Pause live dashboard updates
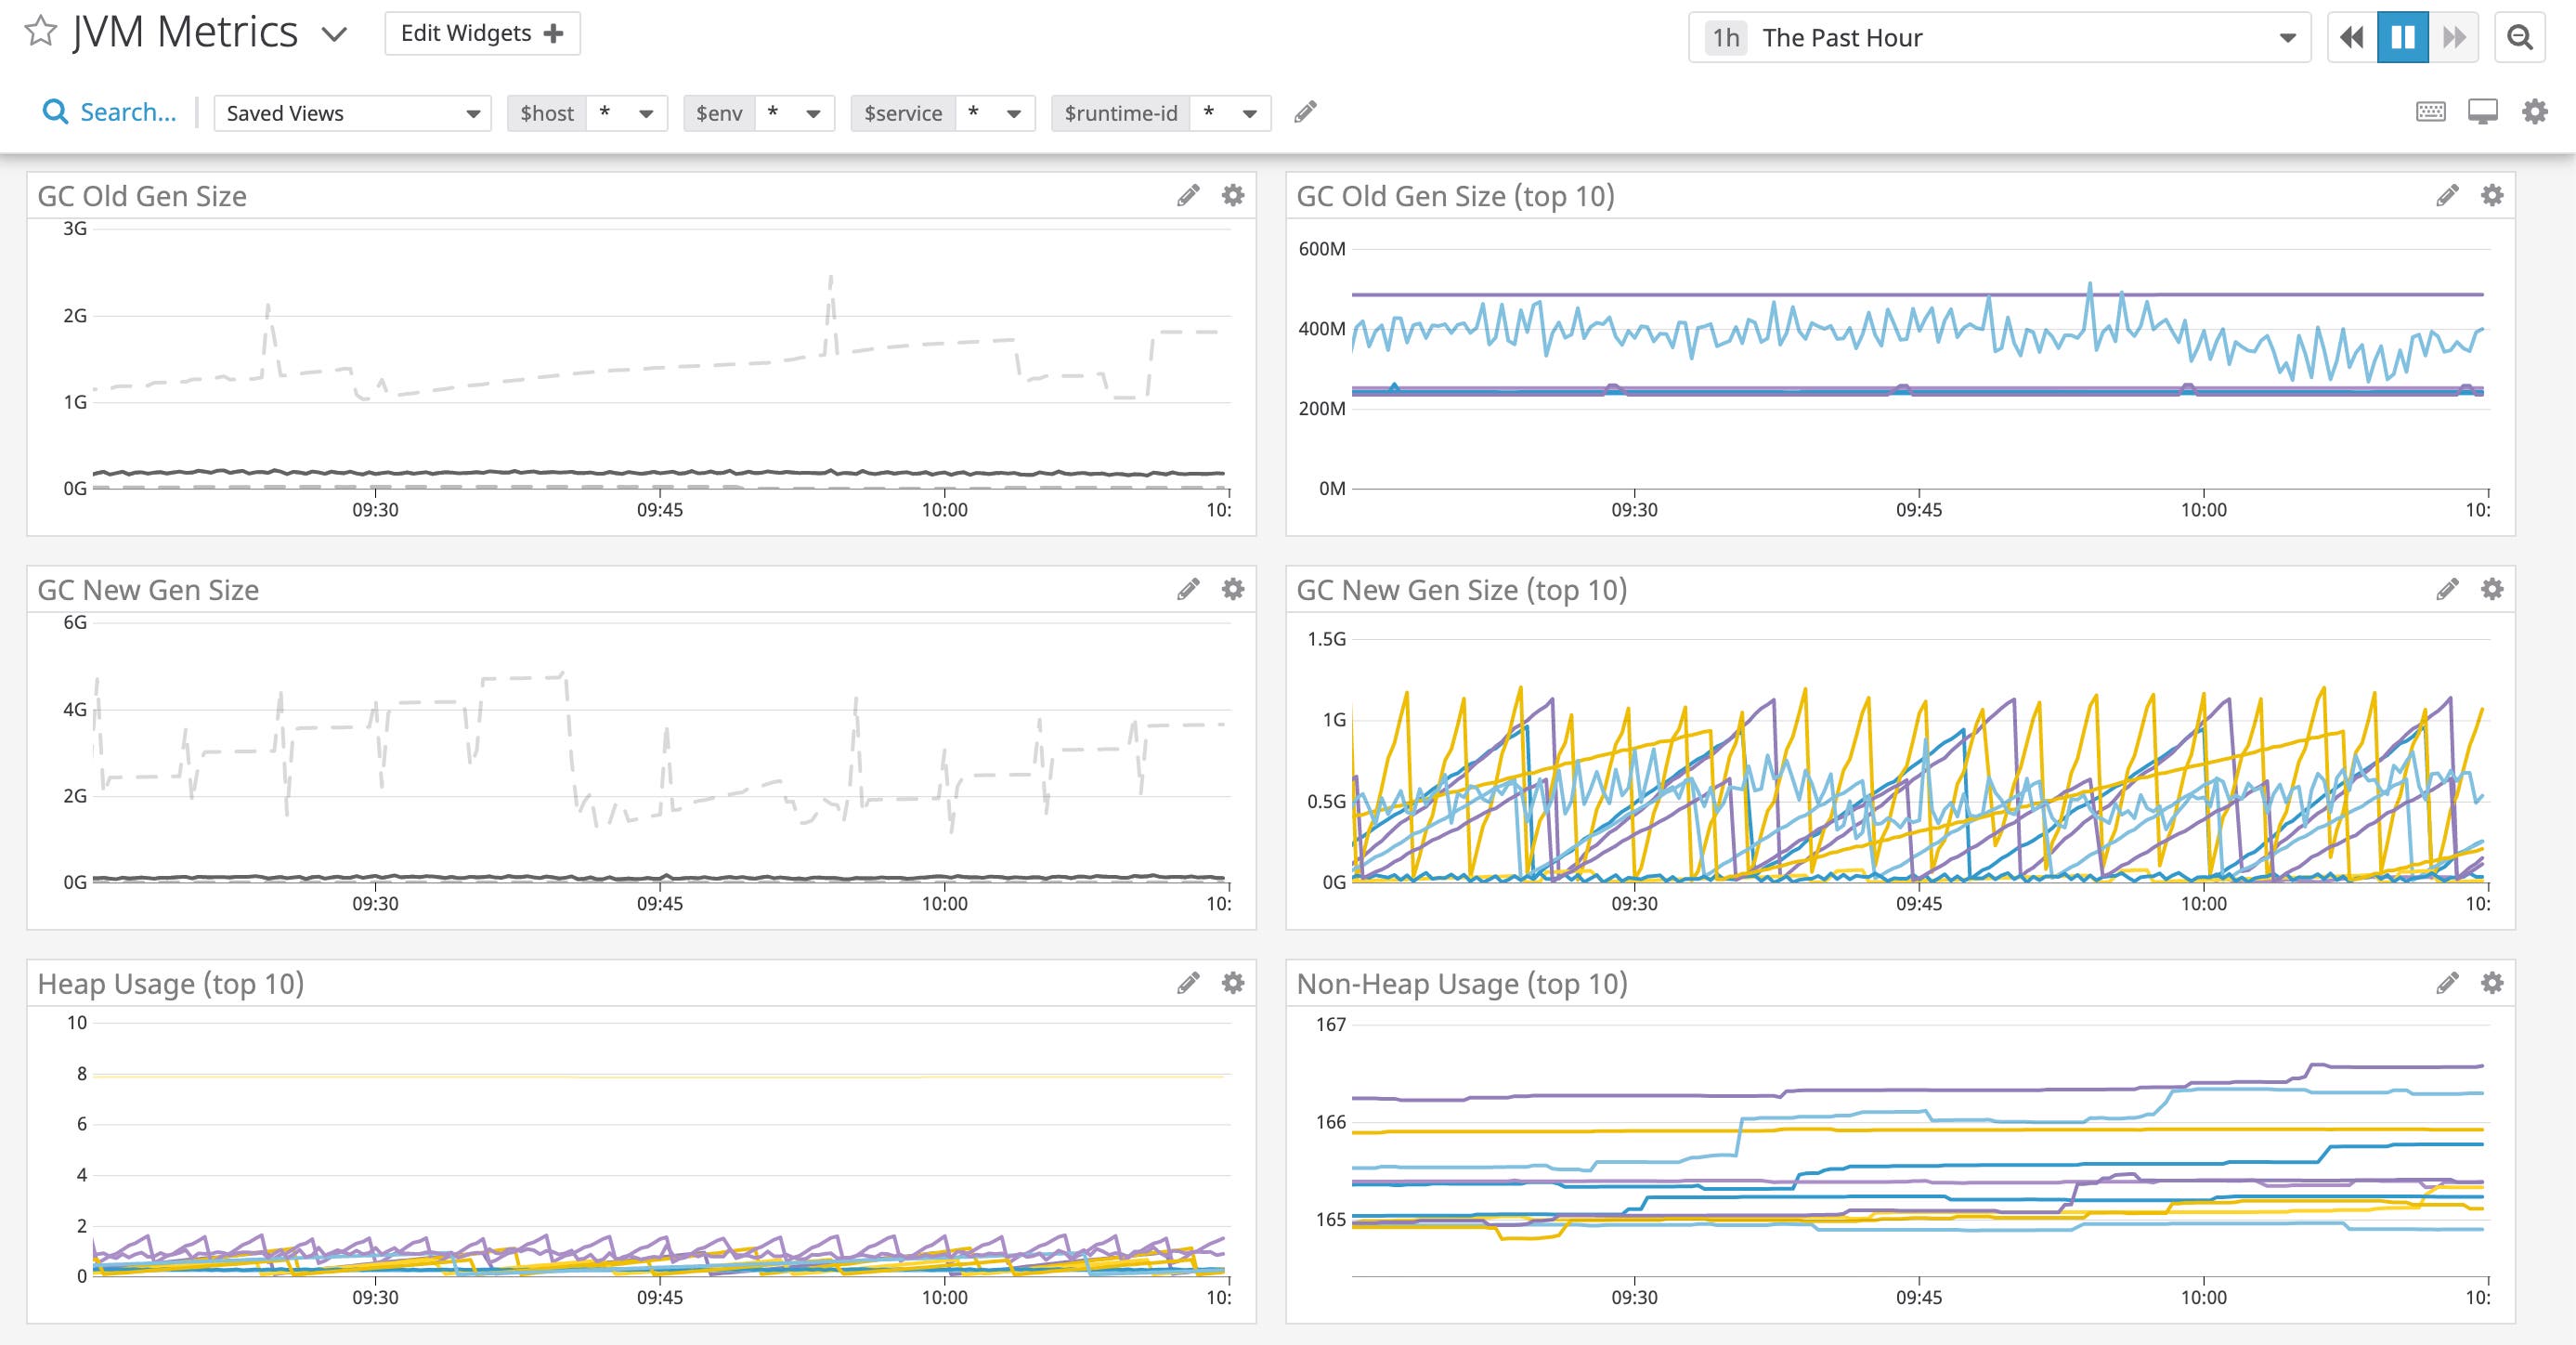 pos(2404,36)
